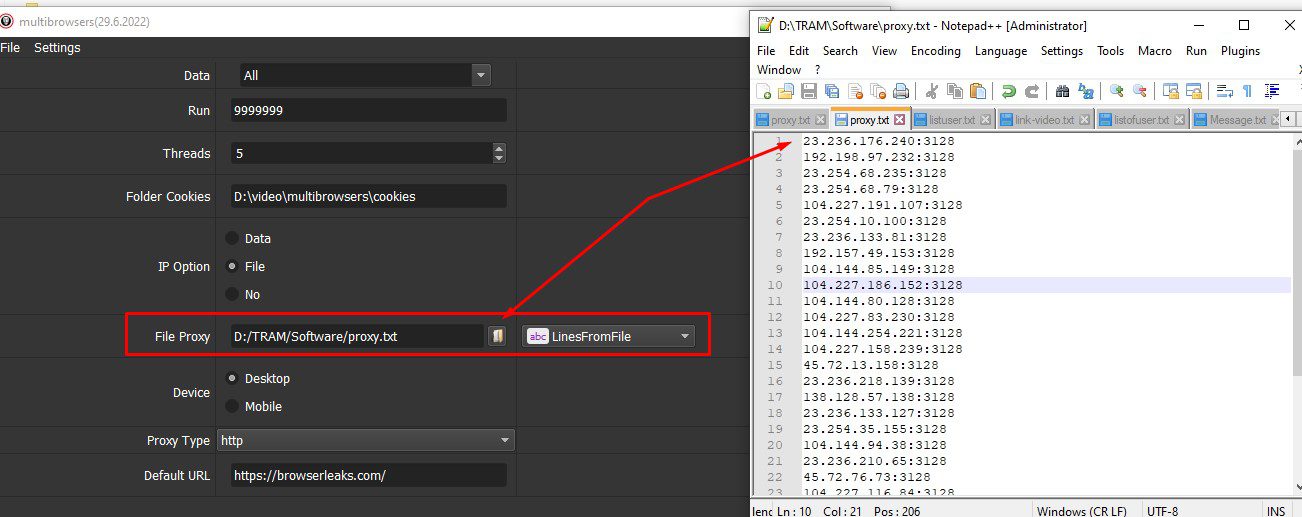
Task: Open Notepad++ Plugins menu
Action: 1240,50
